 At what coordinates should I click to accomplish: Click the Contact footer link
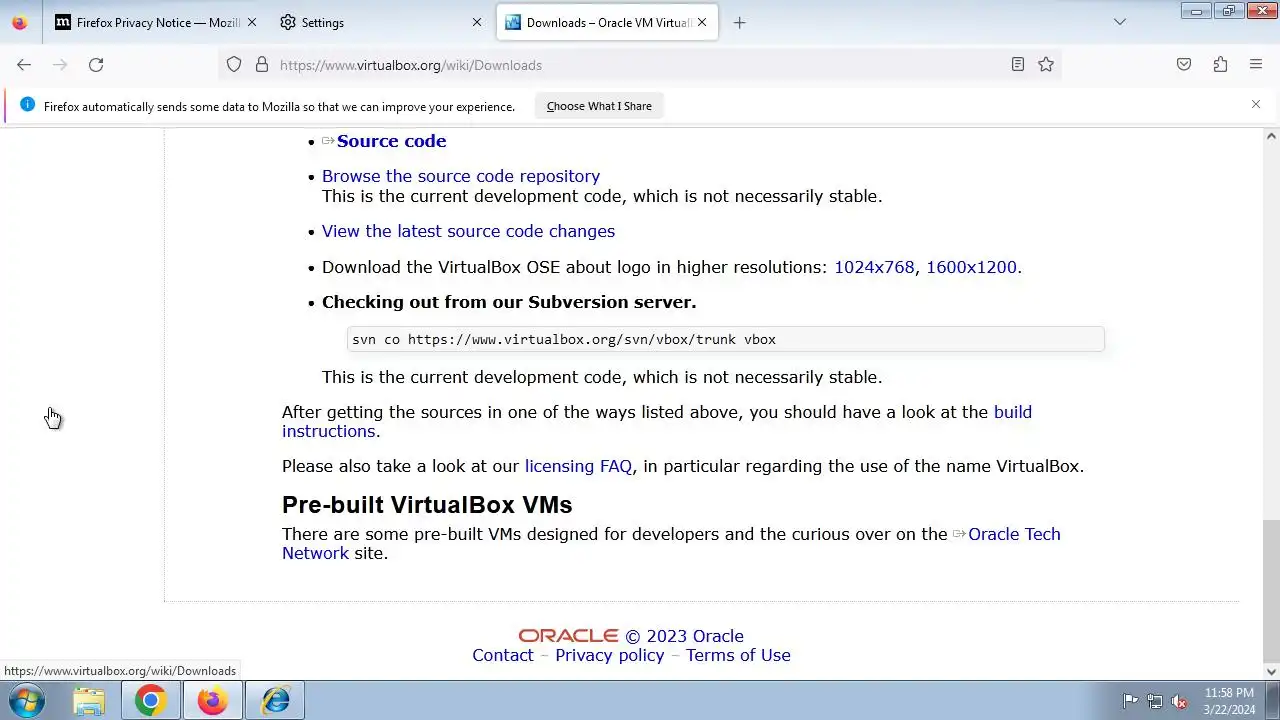[503, 655]
